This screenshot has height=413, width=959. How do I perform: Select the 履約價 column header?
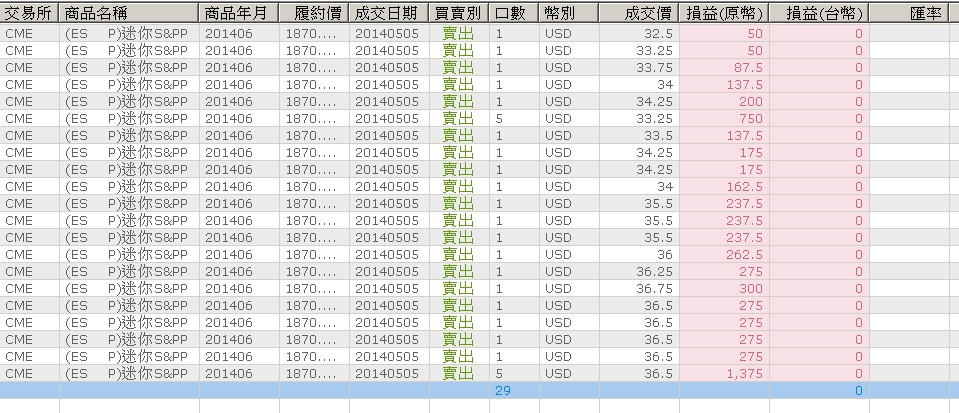[x=314, y=13]
